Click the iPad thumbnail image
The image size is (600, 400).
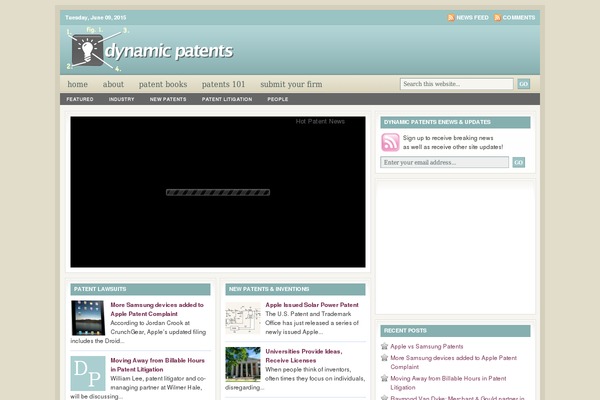tap(88, 318)
